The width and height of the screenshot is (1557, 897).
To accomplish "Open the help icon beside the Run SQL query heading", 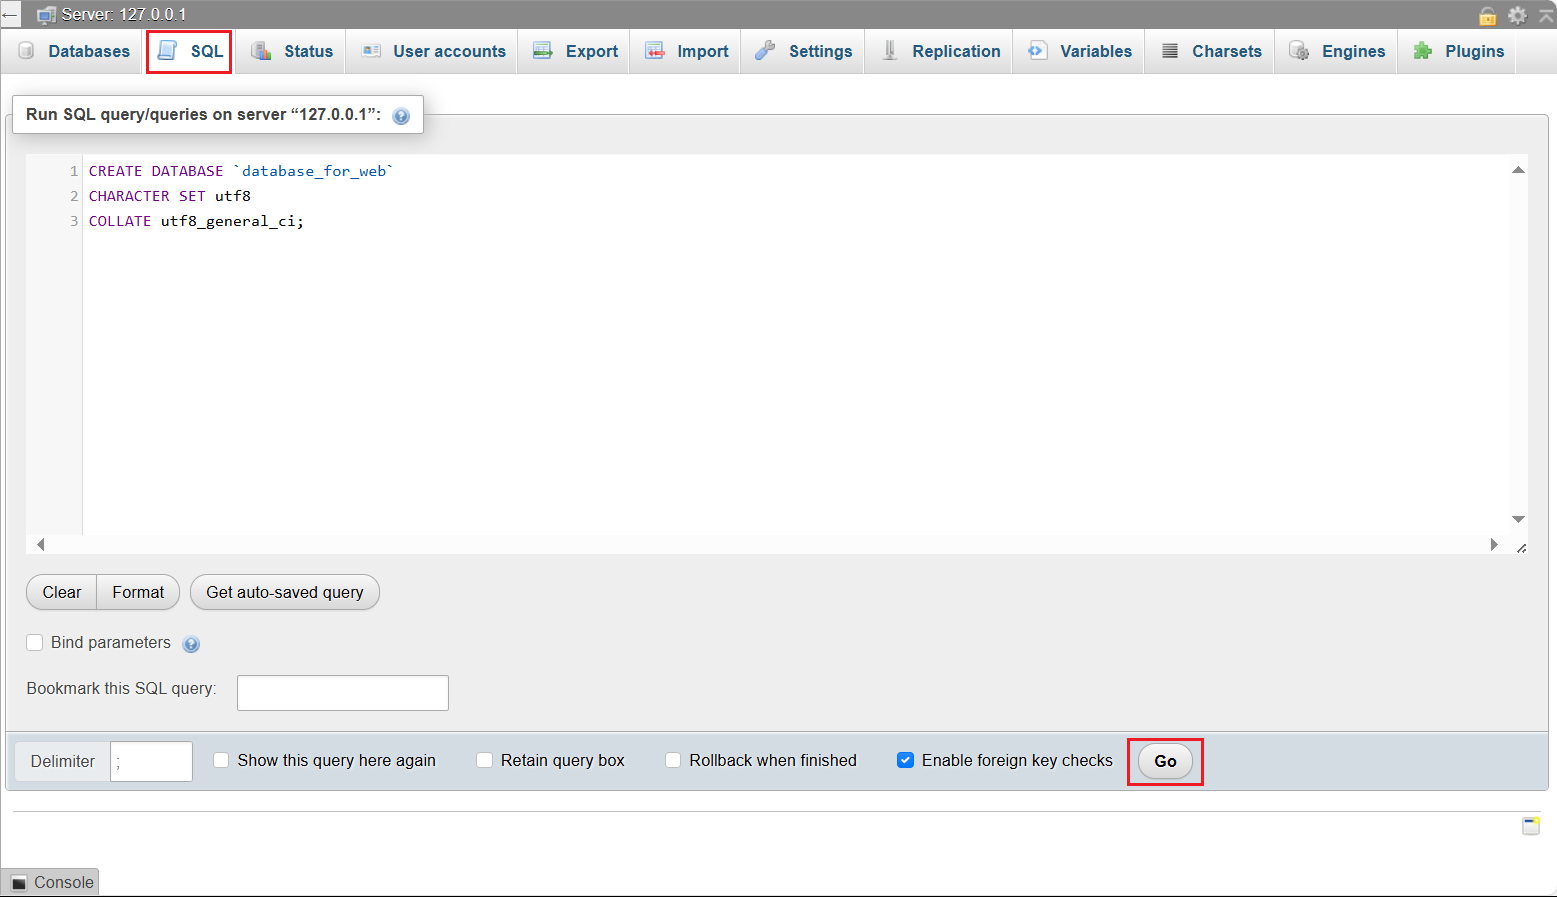I will pos(401,116).
